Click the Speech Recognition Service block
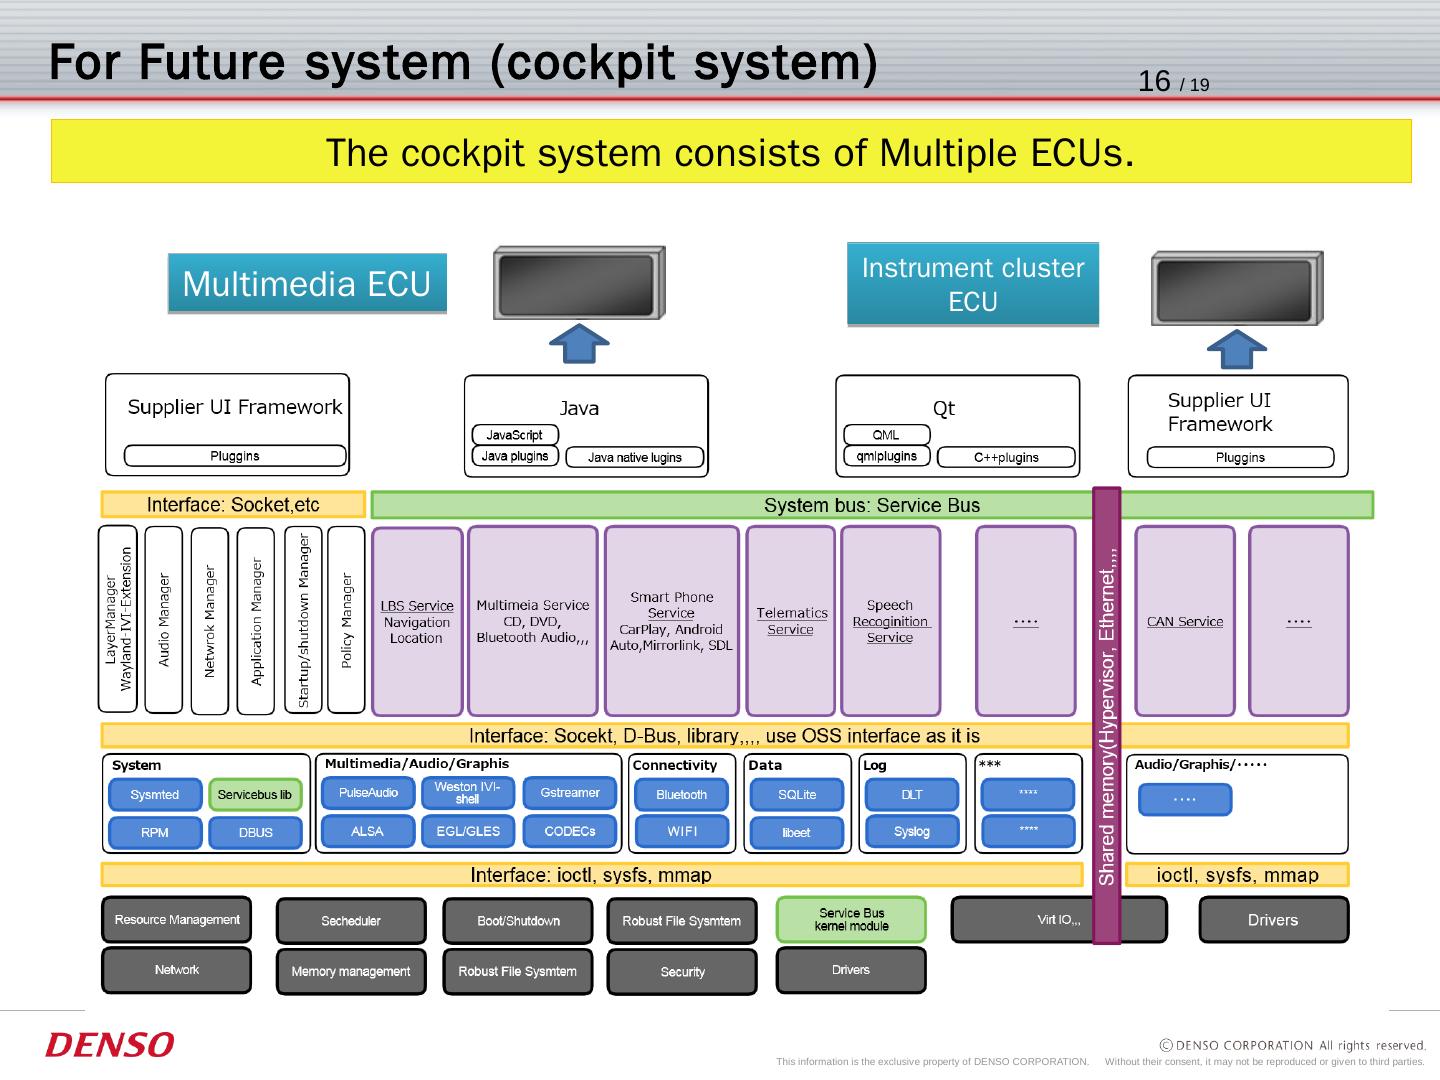Screen dimensions: 1440x1080 coord(890,621)
